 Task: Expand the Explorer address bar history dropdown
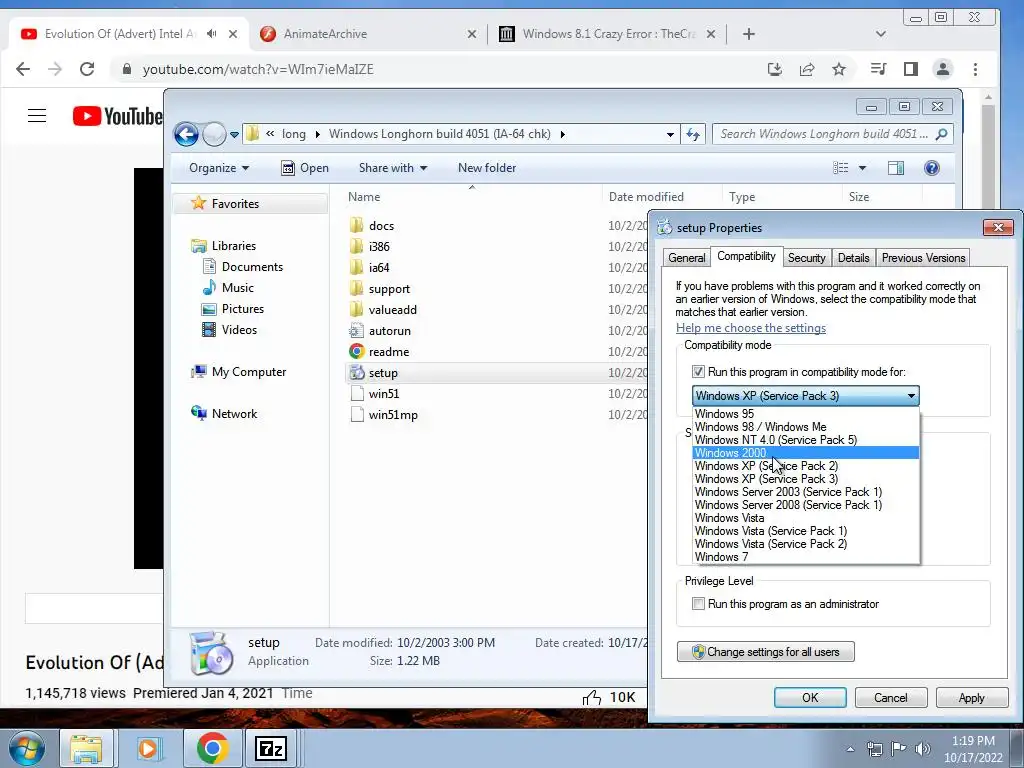(670, 135)
